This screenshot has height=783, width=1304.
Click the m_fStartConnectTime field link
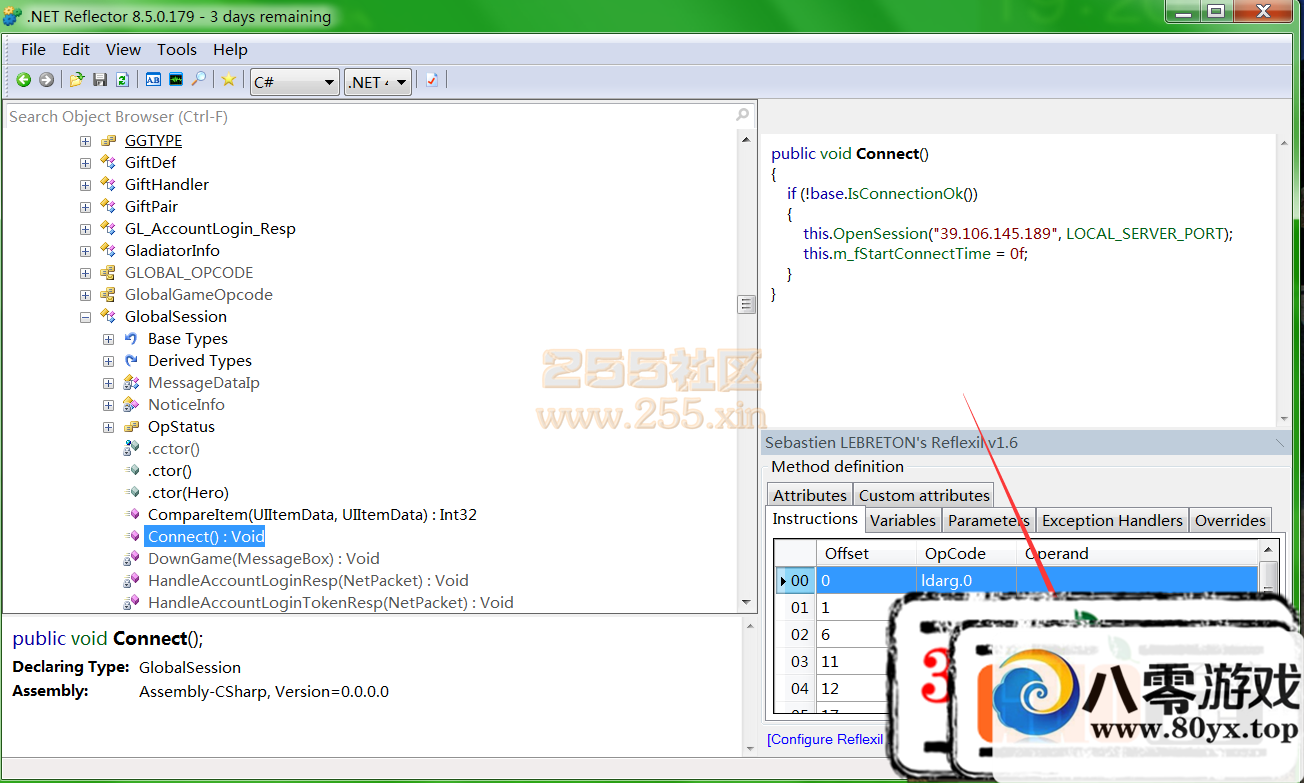click(x=914, y=253)
